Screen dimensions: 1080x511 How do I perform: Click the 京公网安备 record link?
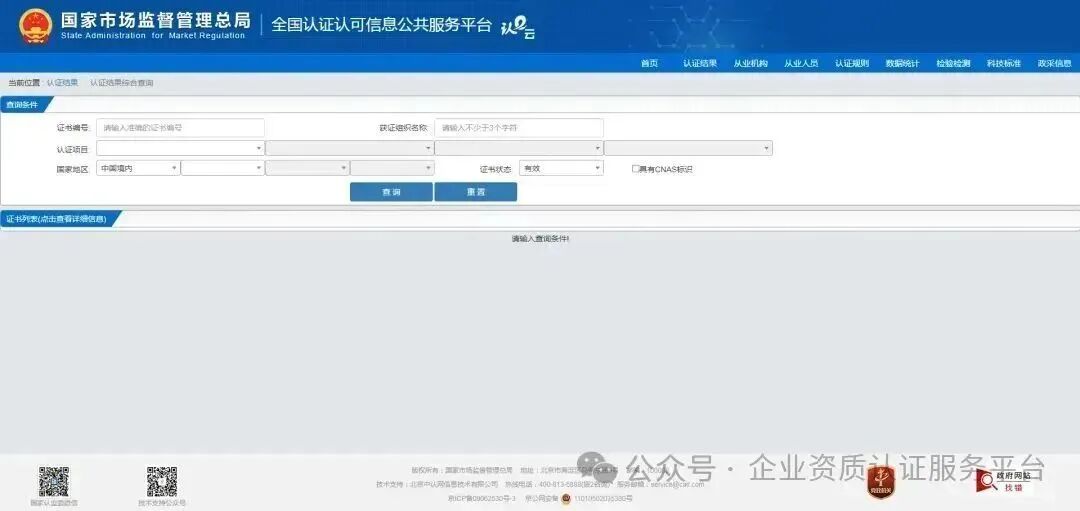click(579, 498)
